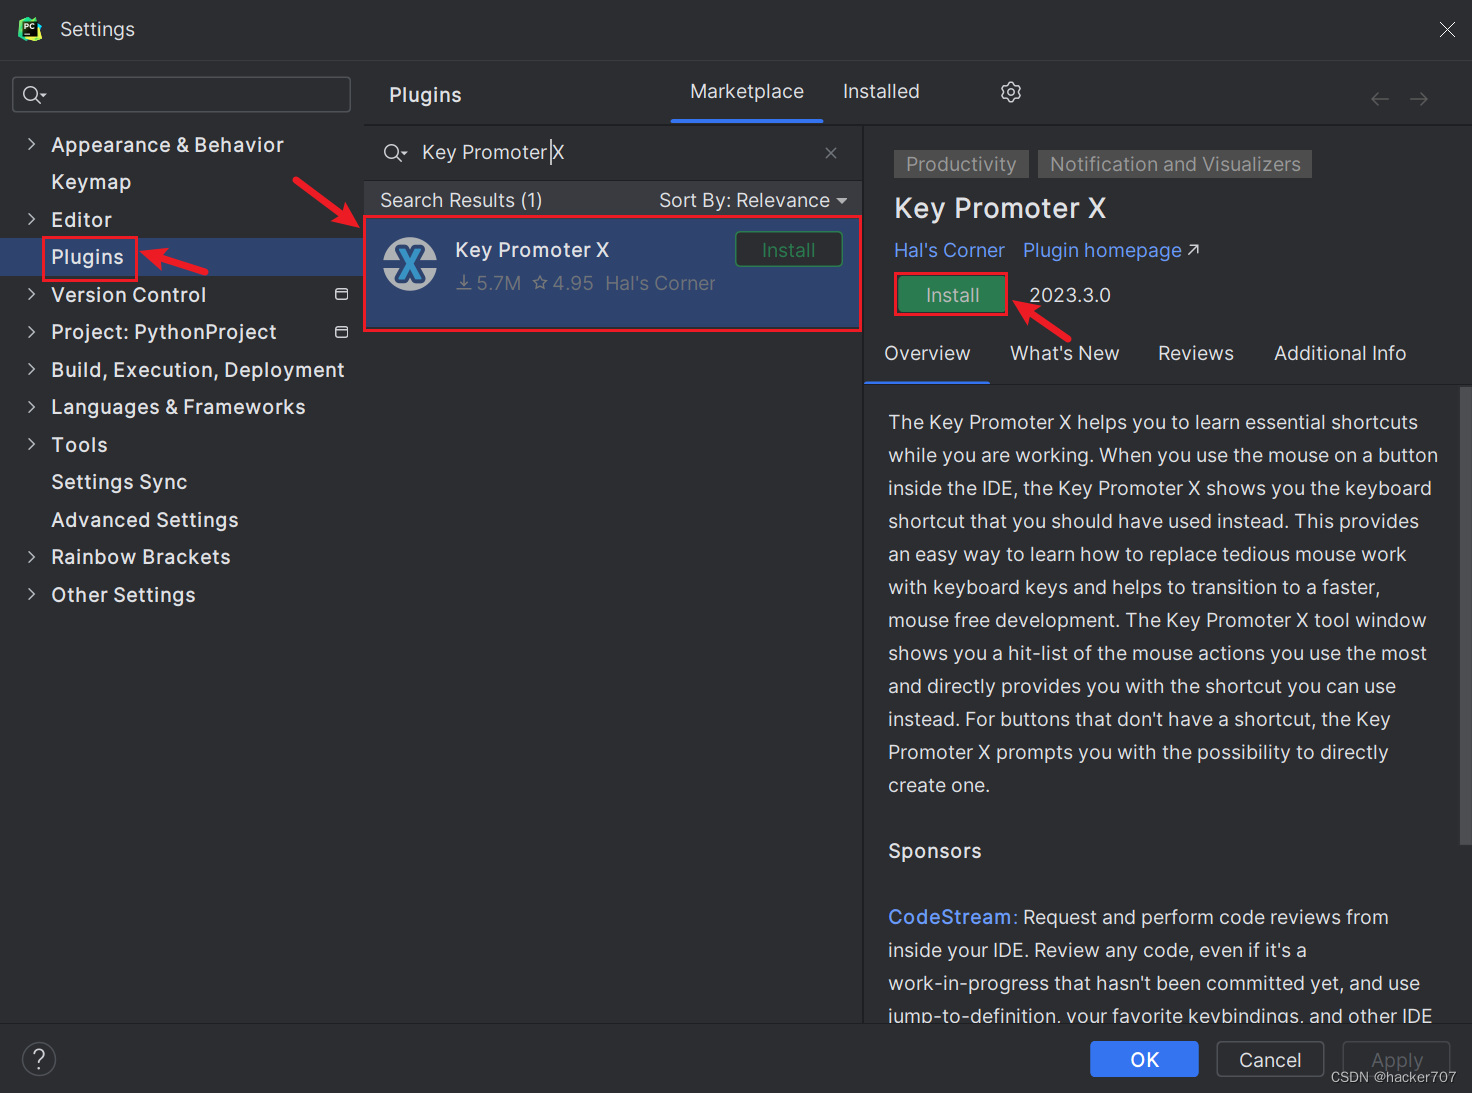Click the description panel scrollbar

pos(1465,615)
